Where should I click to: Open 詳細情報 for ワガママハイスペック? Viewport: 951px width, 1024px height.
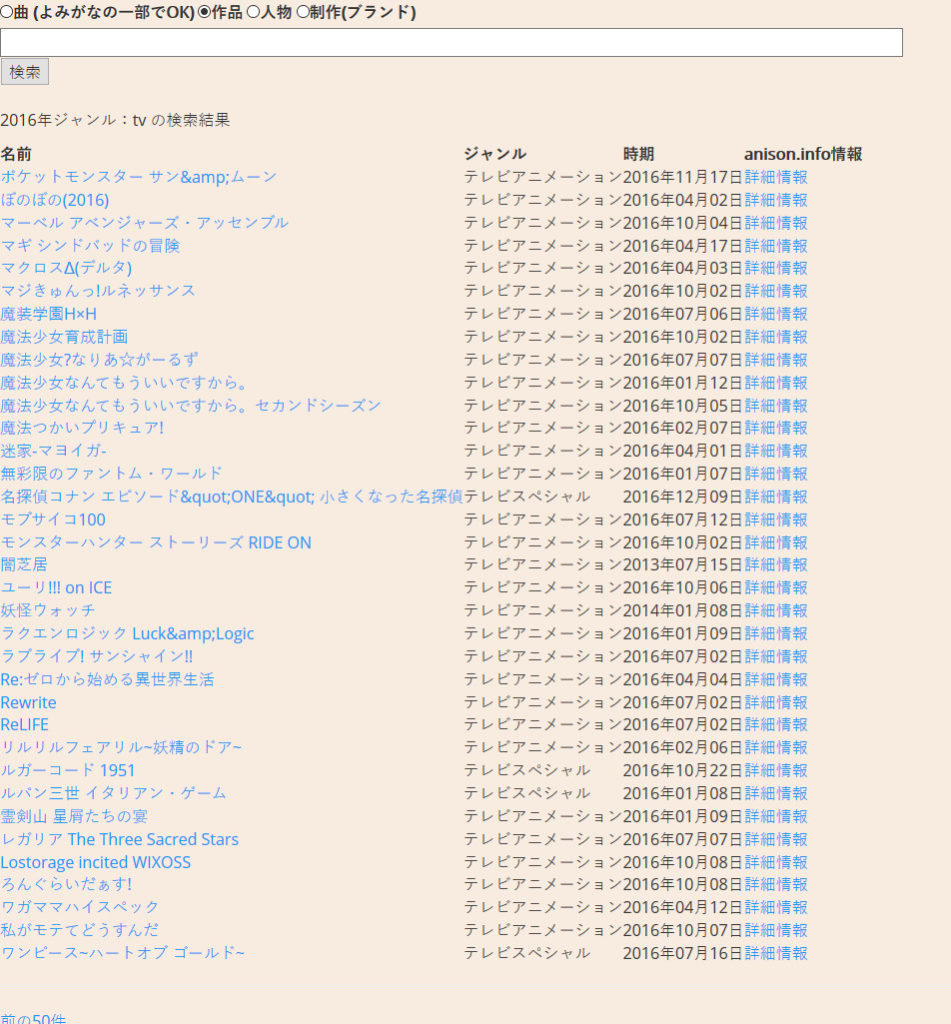point(776,907)
